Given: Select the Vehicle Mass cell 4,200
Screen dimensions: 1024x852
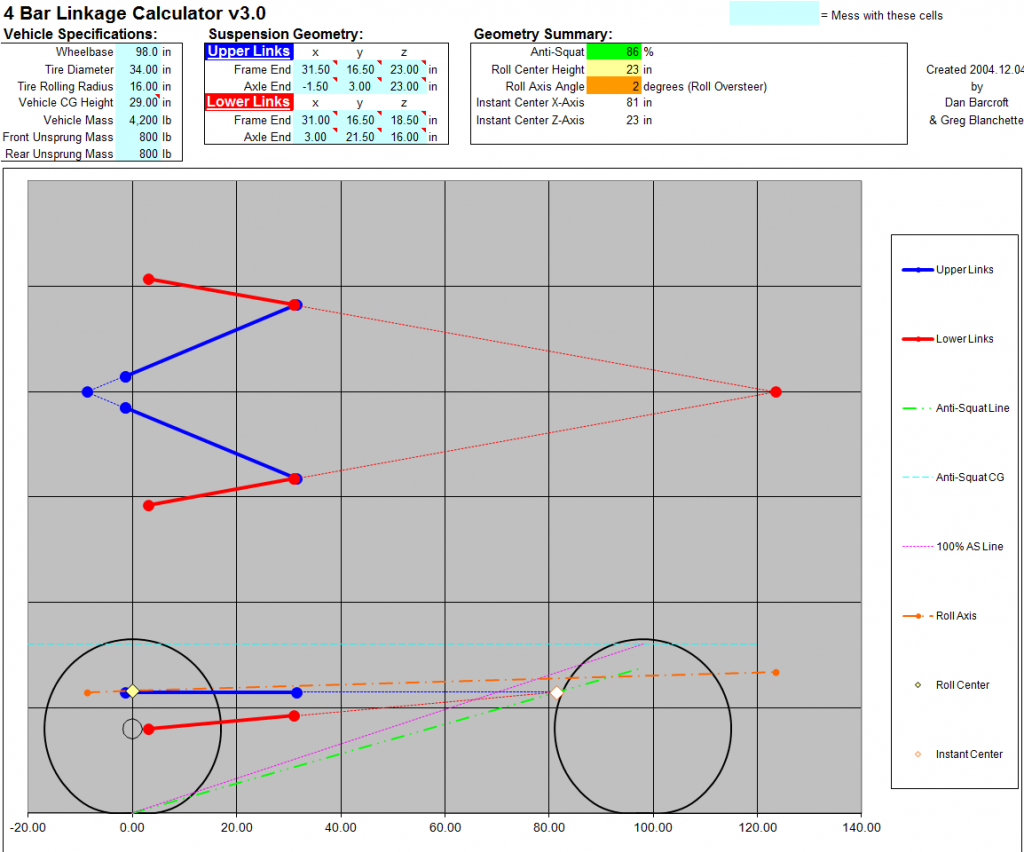Looking at the screenshot, I should pyautogui.click(x=138, y=120).
